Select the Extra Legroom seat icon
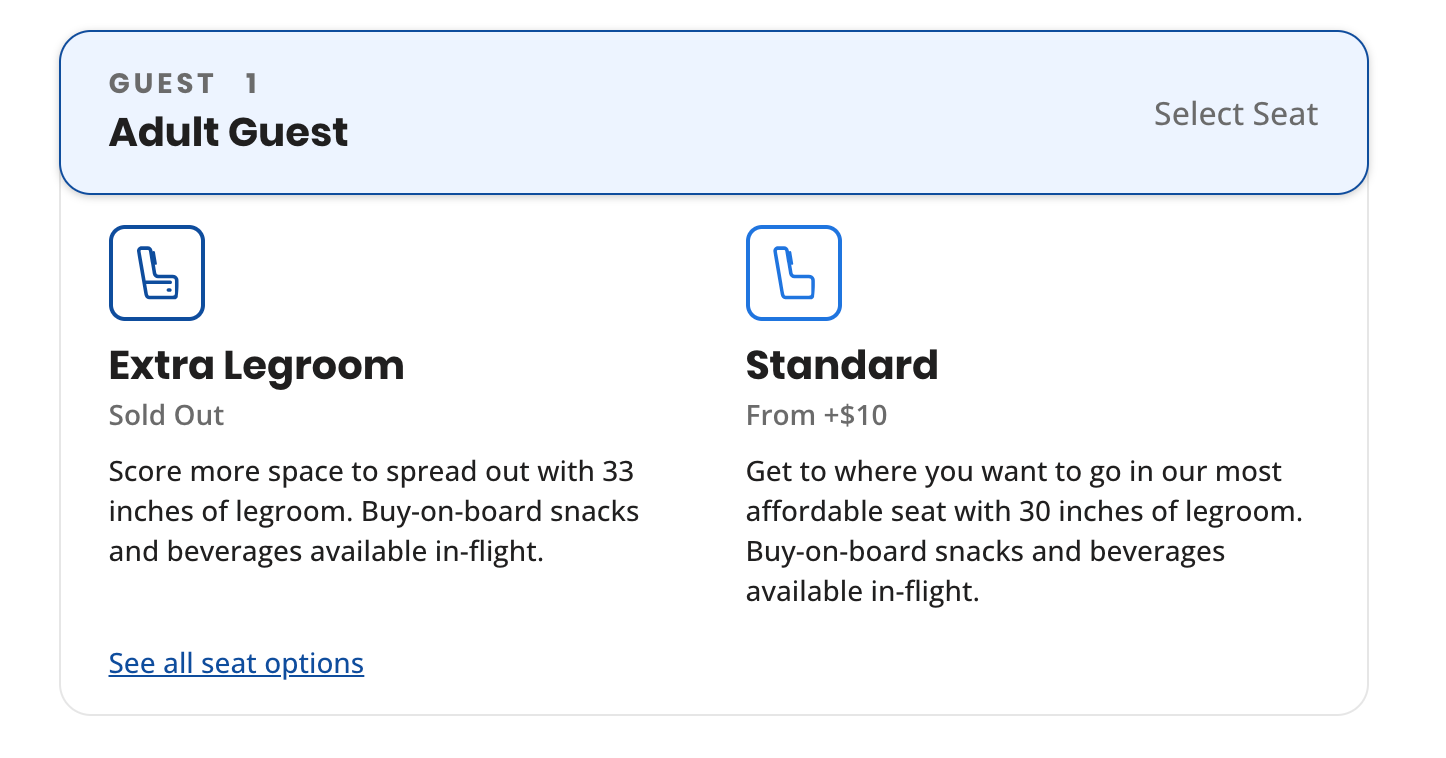The image size is (1446, 758). tap(157, 273)
